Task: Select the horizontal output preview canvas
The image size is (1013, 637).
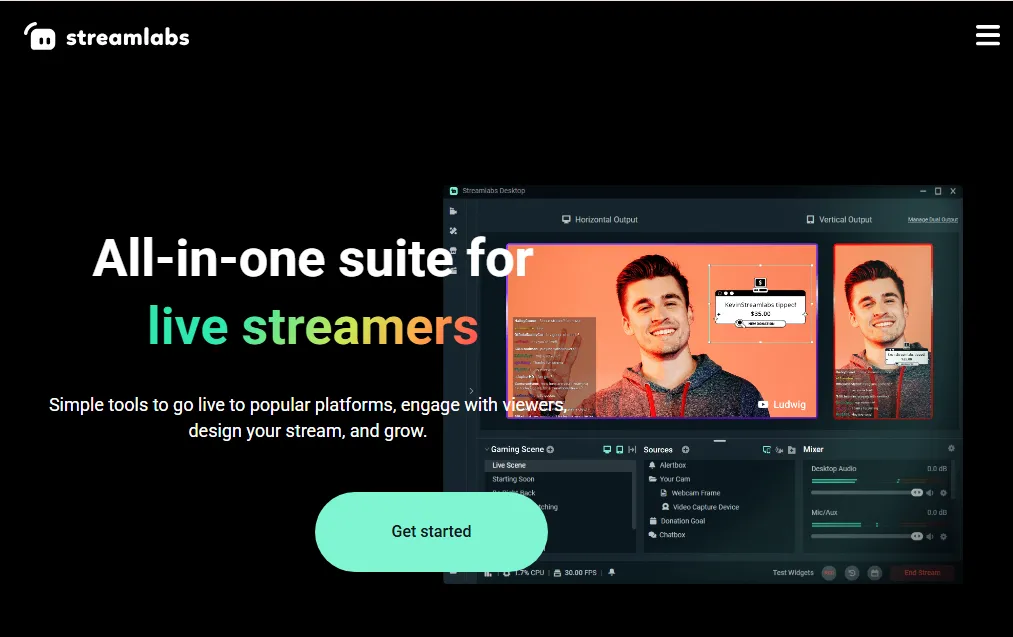Action: 662,331
